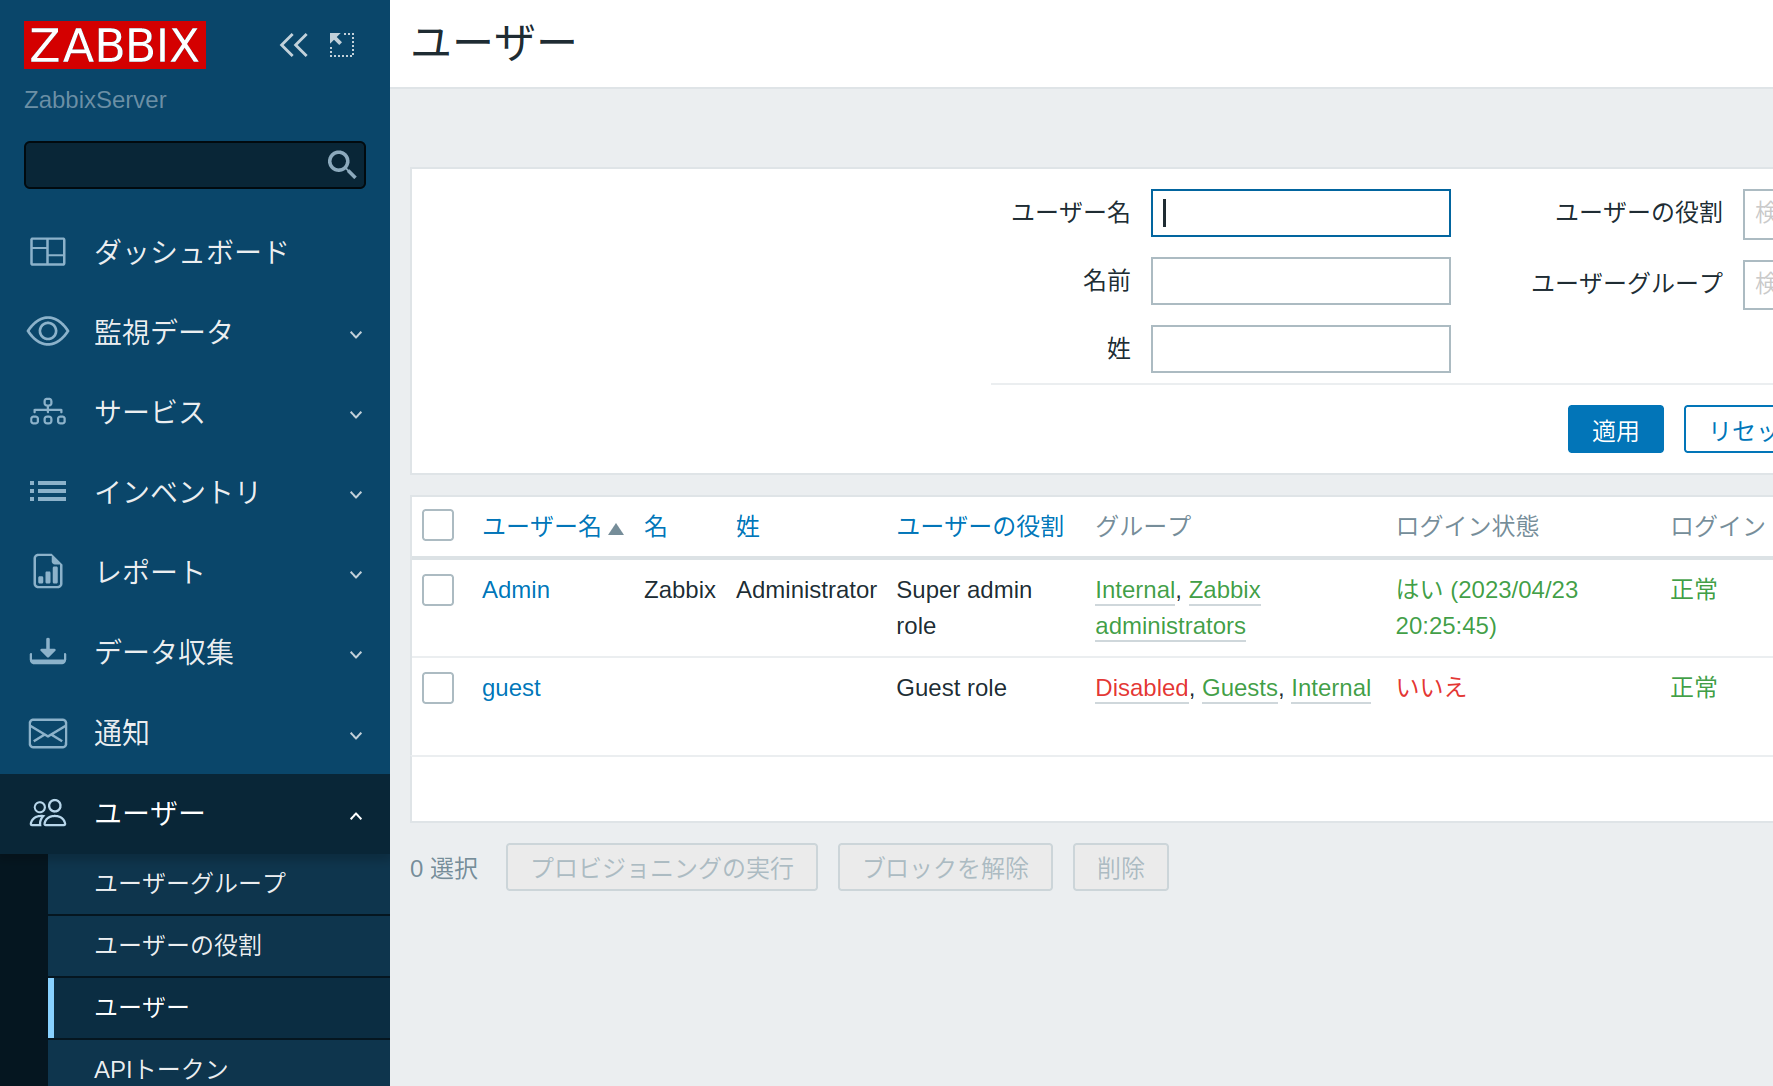Click the ZABBIX logo
1773x1086 pixels.
(x=113, y=45)
